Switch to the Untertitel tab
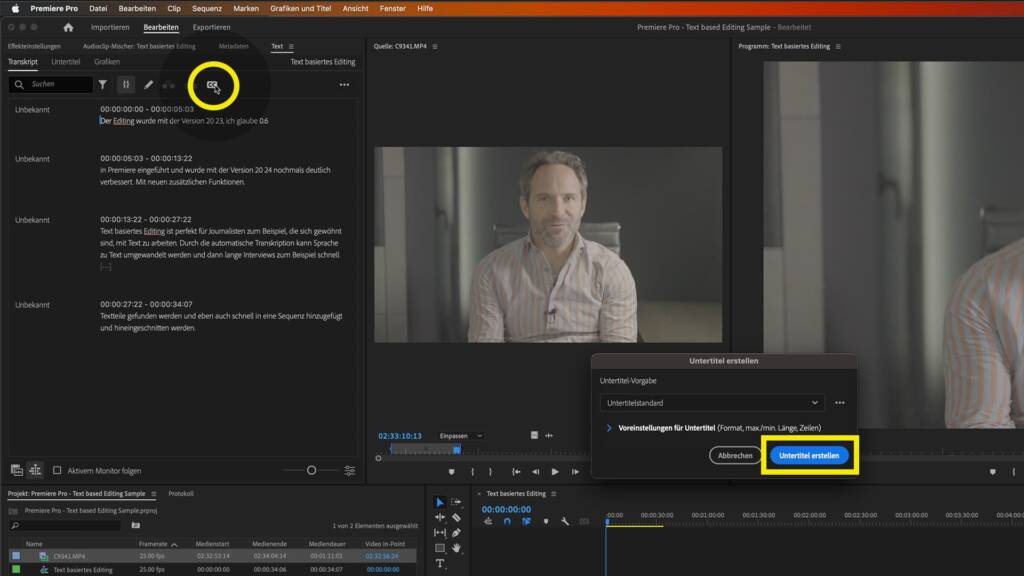This screenshot has height=576, width=1024. click(x=65, y=61)
